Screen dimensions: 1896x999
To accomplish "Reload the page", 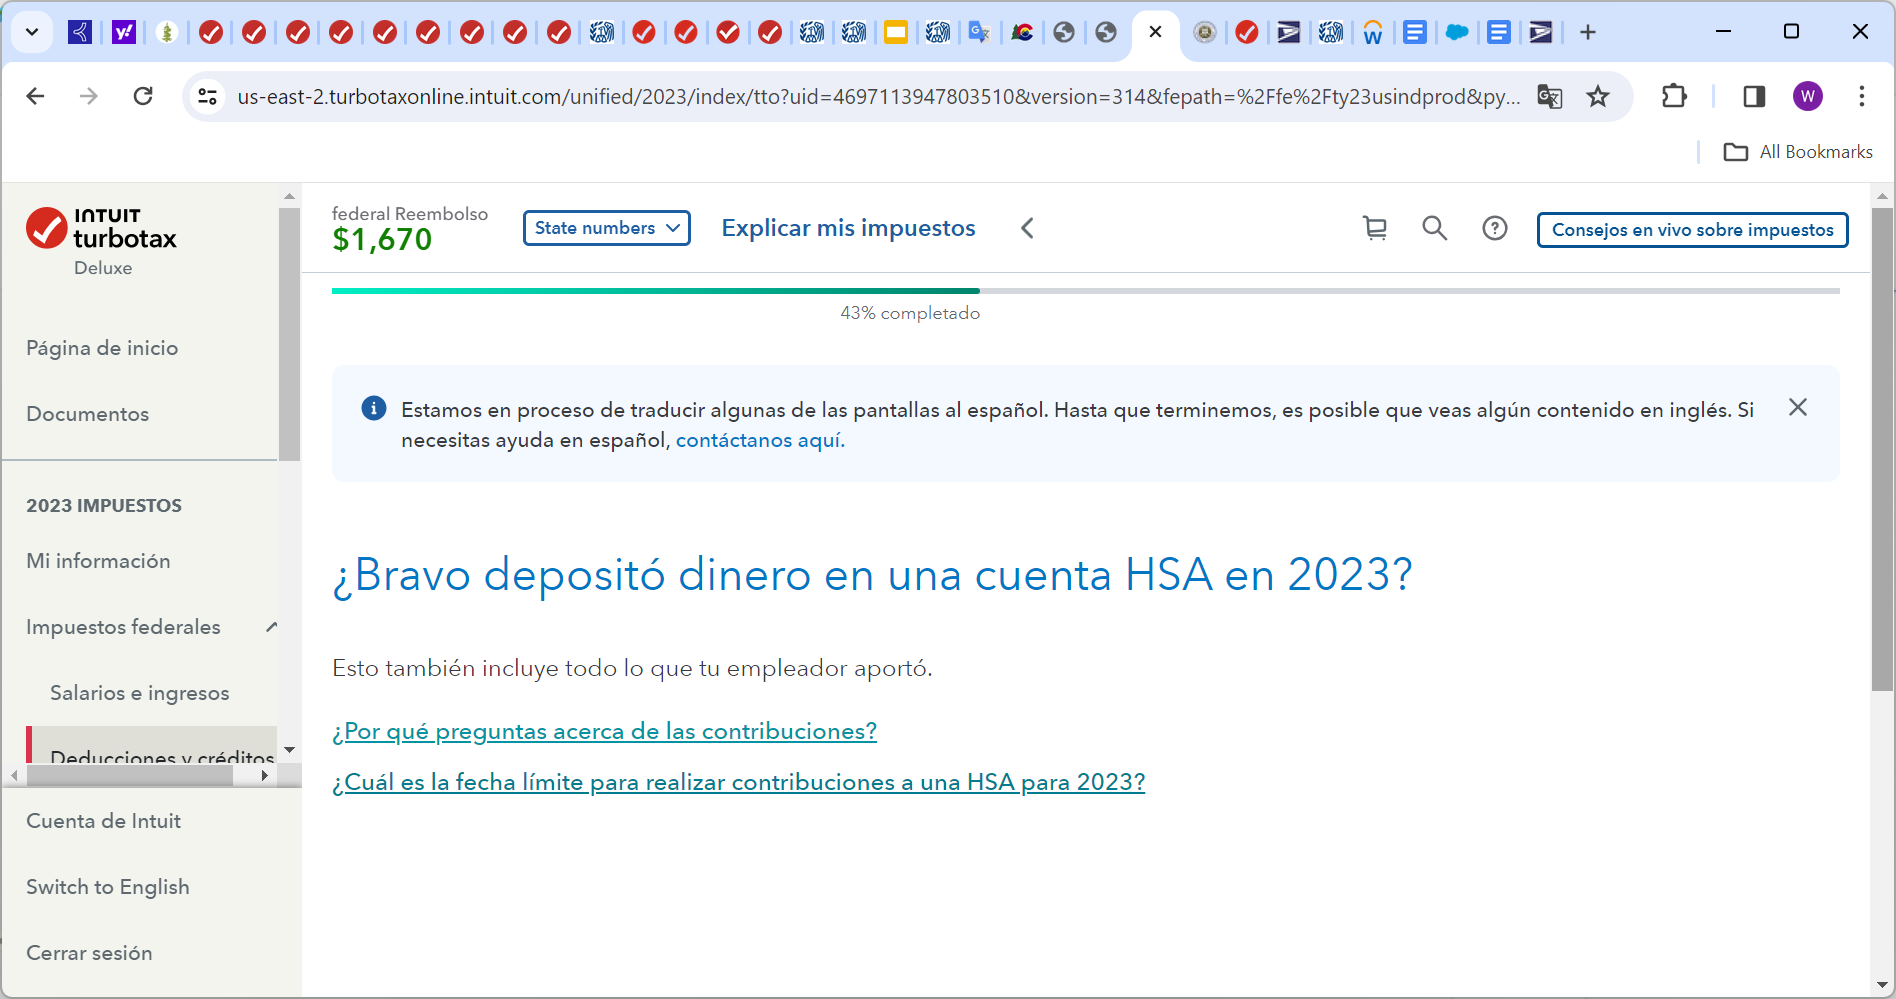I will pyautogui.click(x=143, y=96).
